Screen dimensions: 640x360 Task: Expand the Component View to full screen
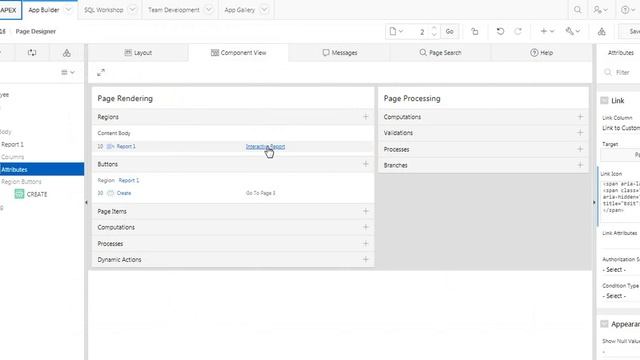pos(101,73)
